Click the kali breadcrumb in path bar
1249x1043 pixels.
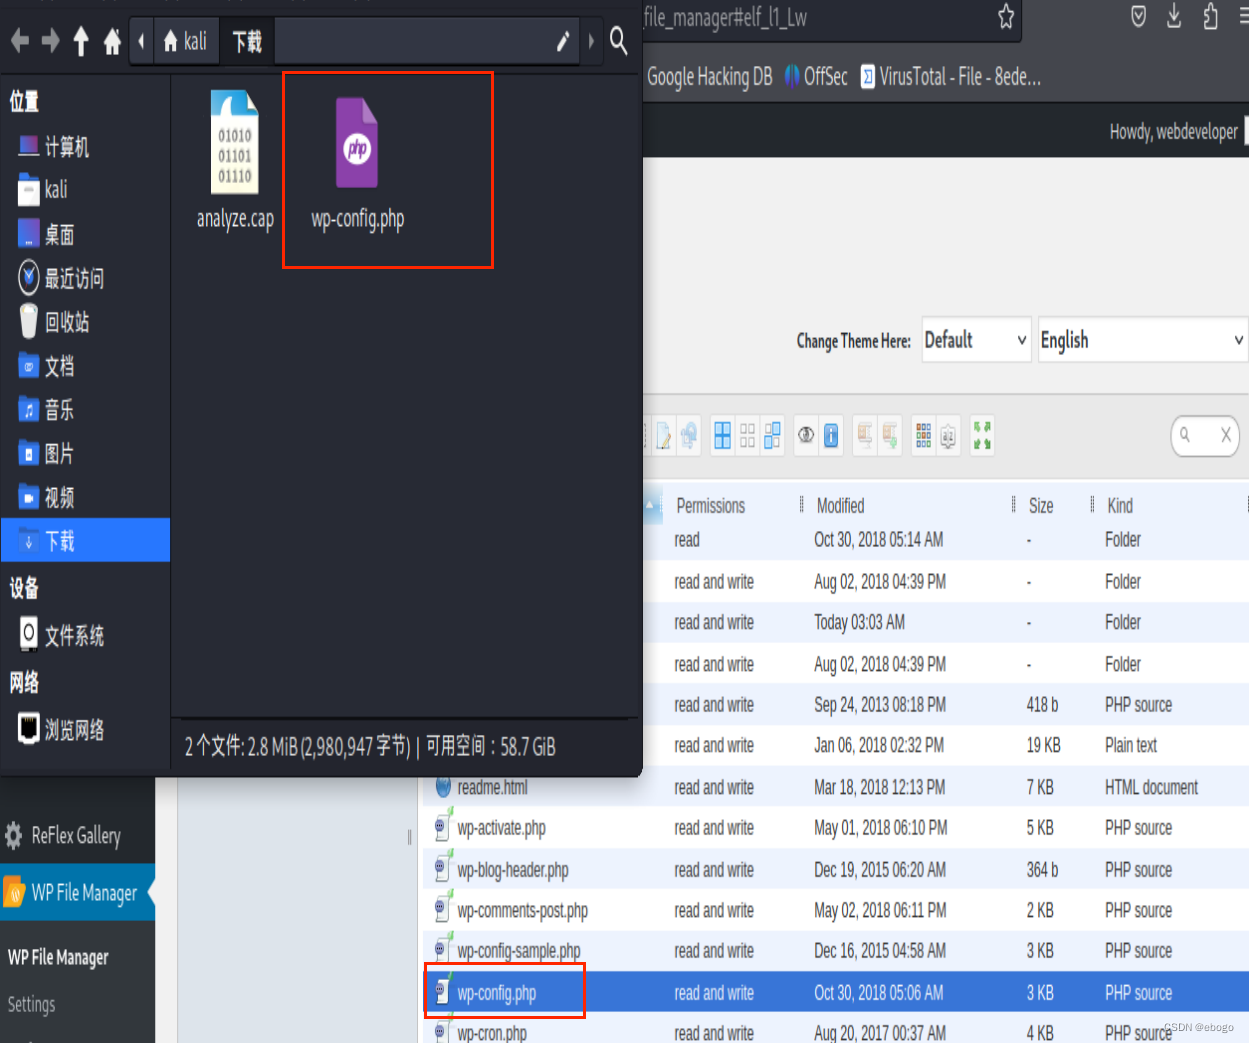[x=186, y=41]
